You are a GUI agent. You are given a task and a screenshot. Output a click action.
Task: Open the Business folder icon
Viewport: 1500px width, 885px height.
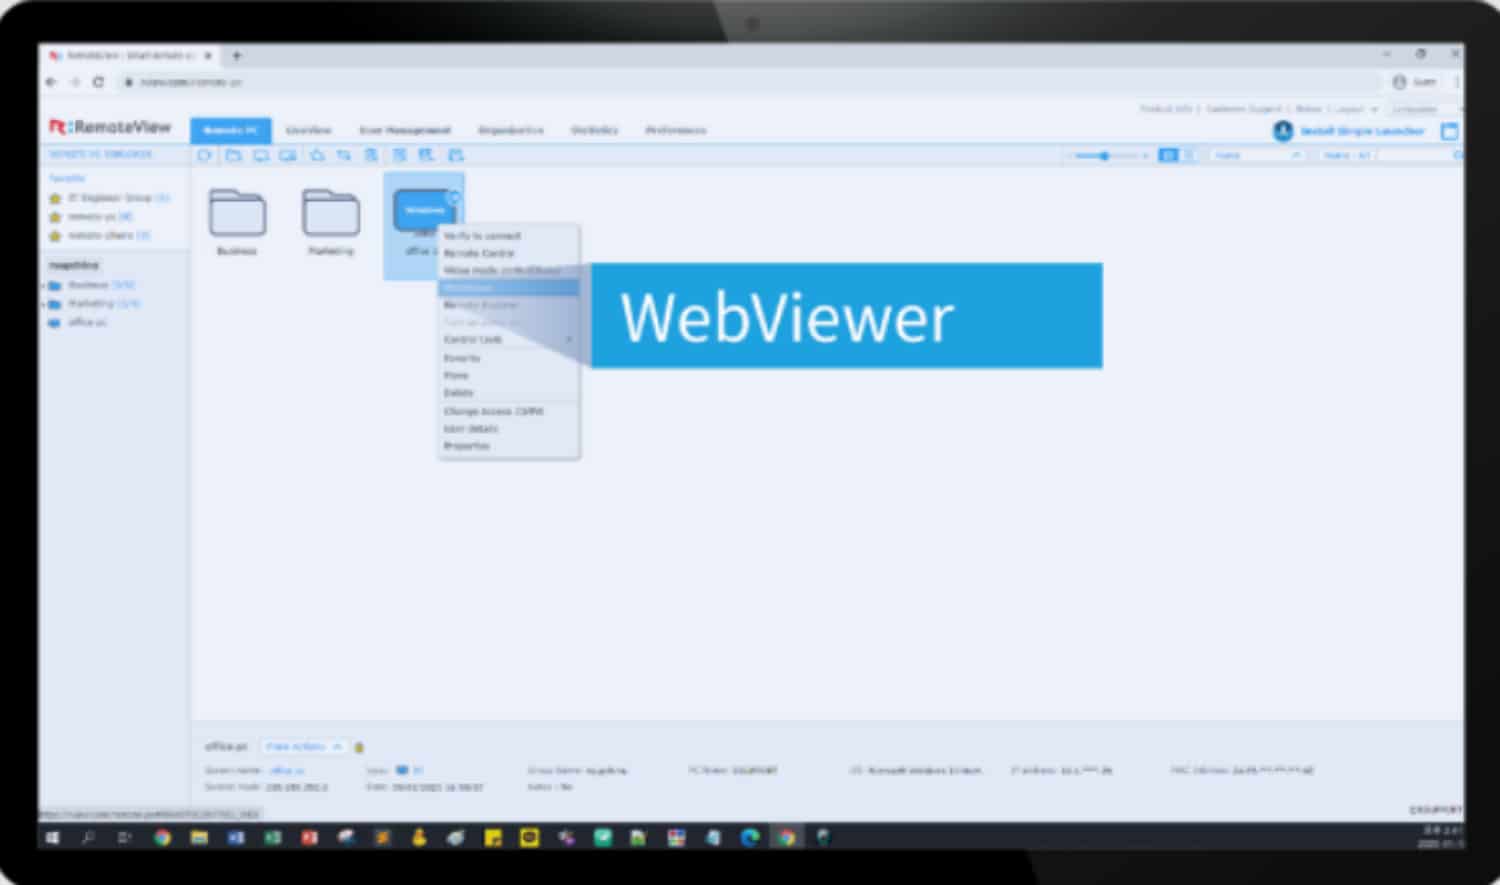[x=237, y=213]
